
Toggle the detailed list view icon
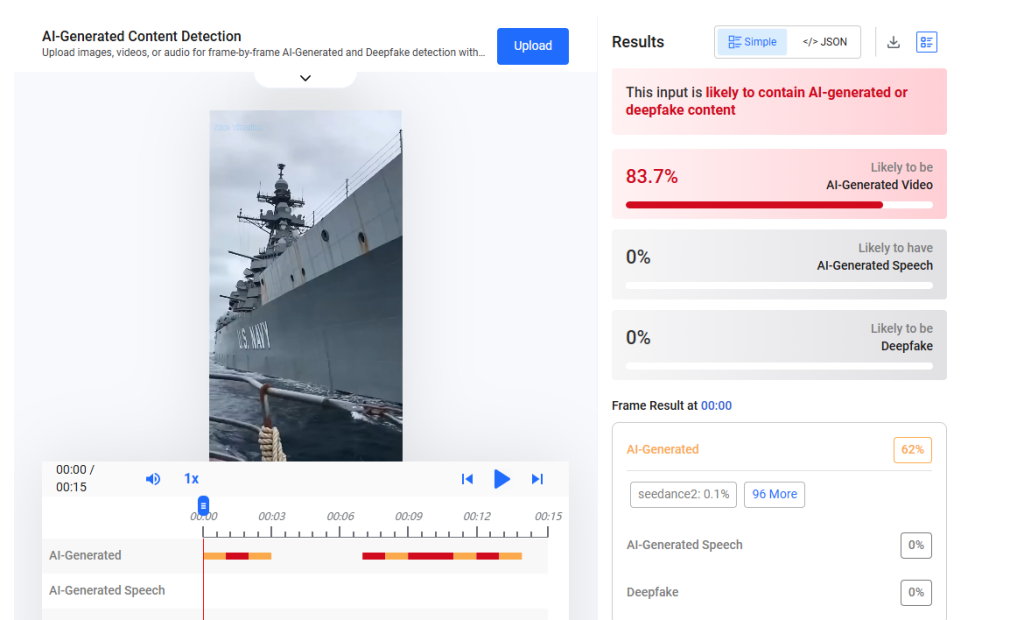click(x=926, y=42)
